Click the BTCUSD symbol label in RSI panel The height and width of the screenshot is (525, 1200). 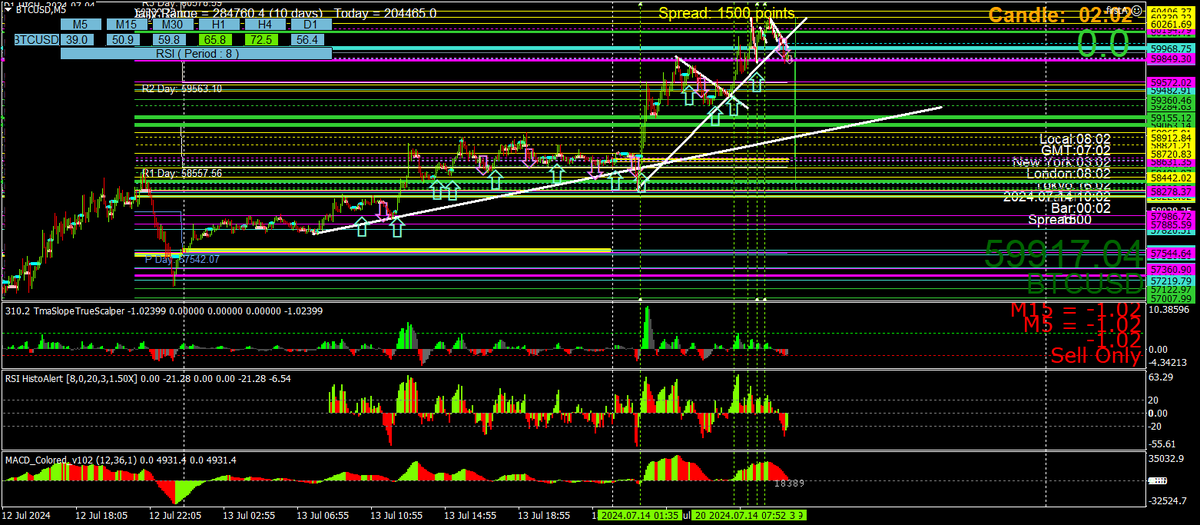coord(38,39)
